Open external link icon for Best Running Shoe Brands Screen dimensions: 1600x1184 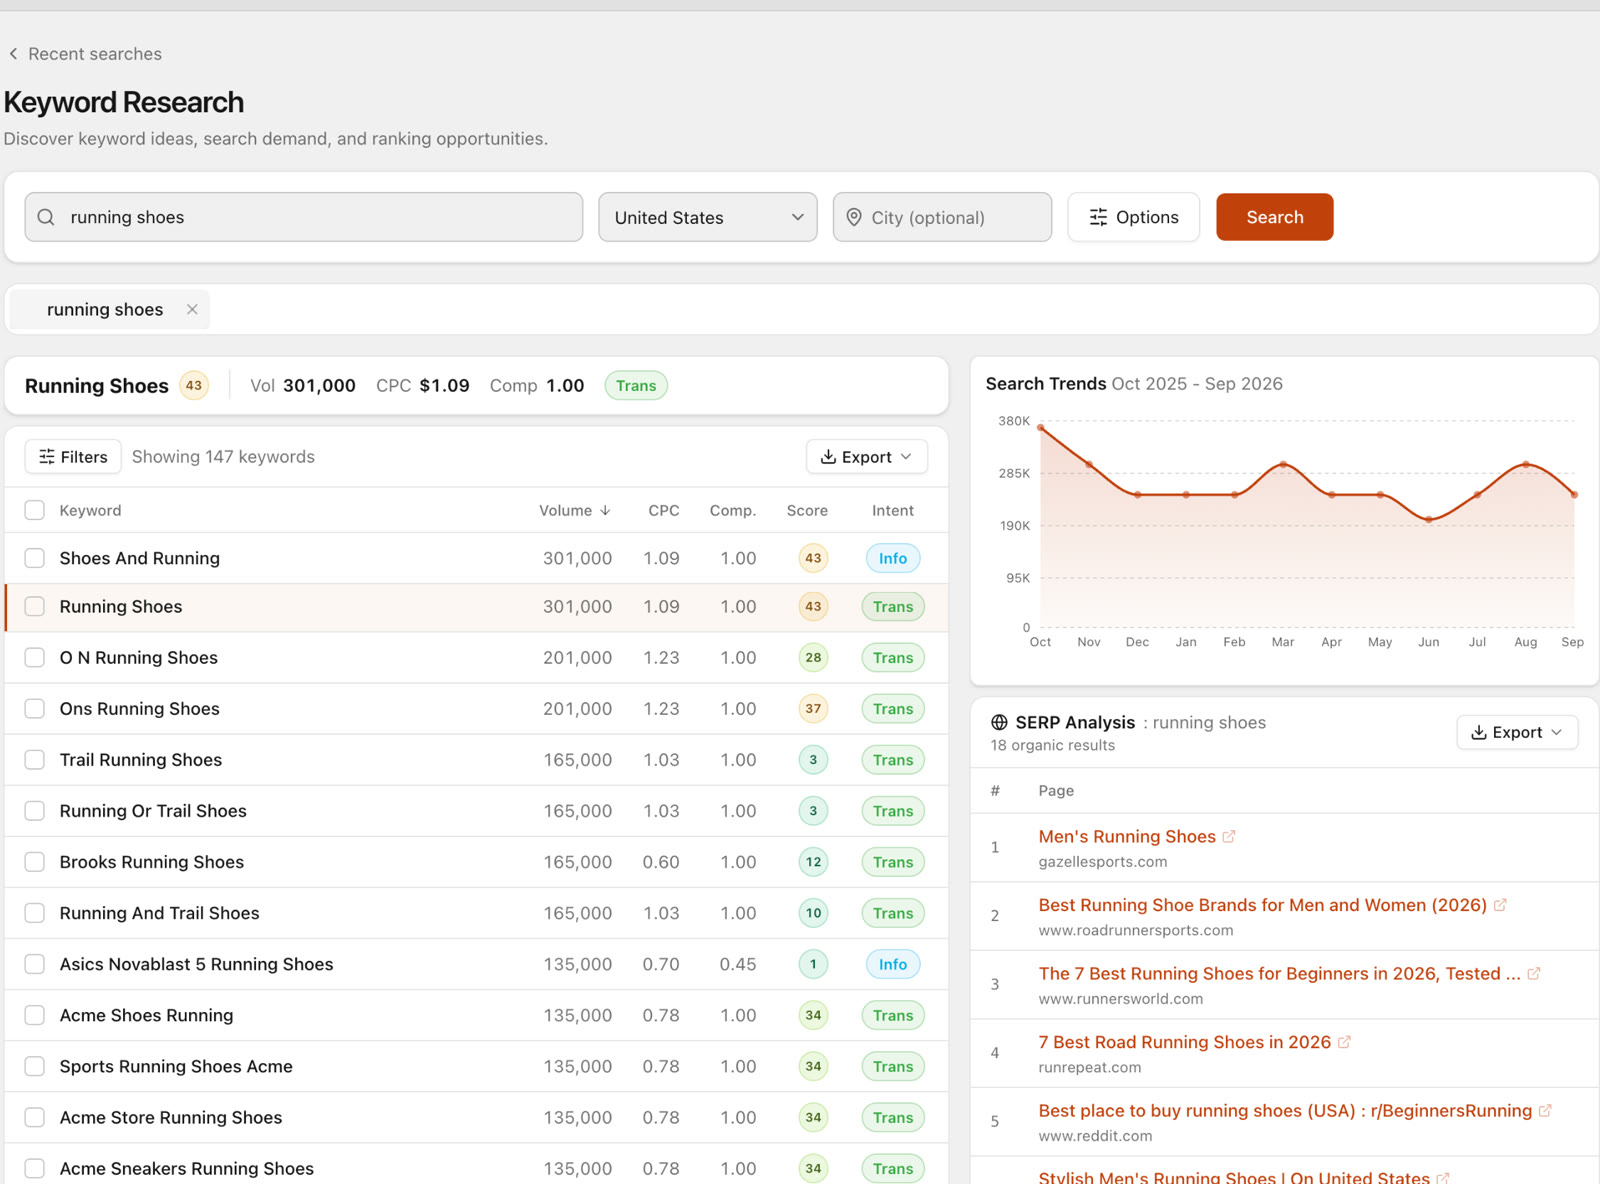(x=1500, y=905)
